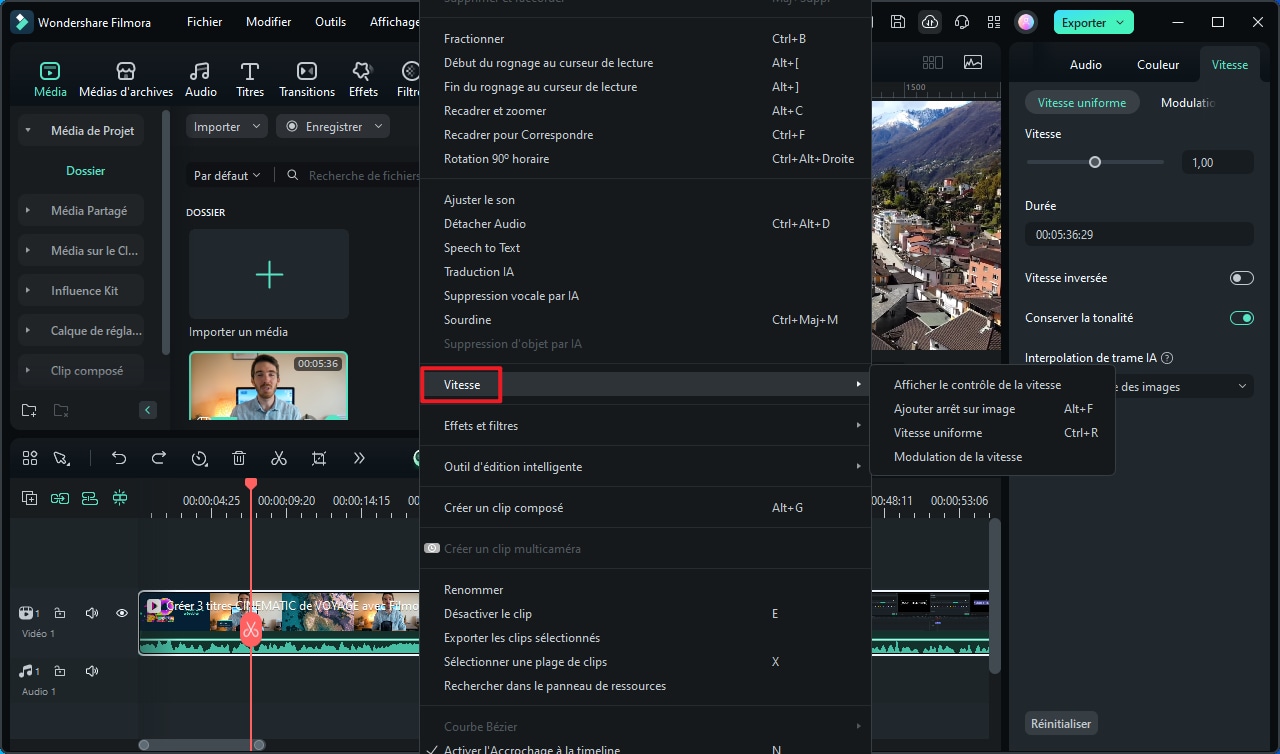Open Médias d'archives stock library

click(x=126, y=79)
